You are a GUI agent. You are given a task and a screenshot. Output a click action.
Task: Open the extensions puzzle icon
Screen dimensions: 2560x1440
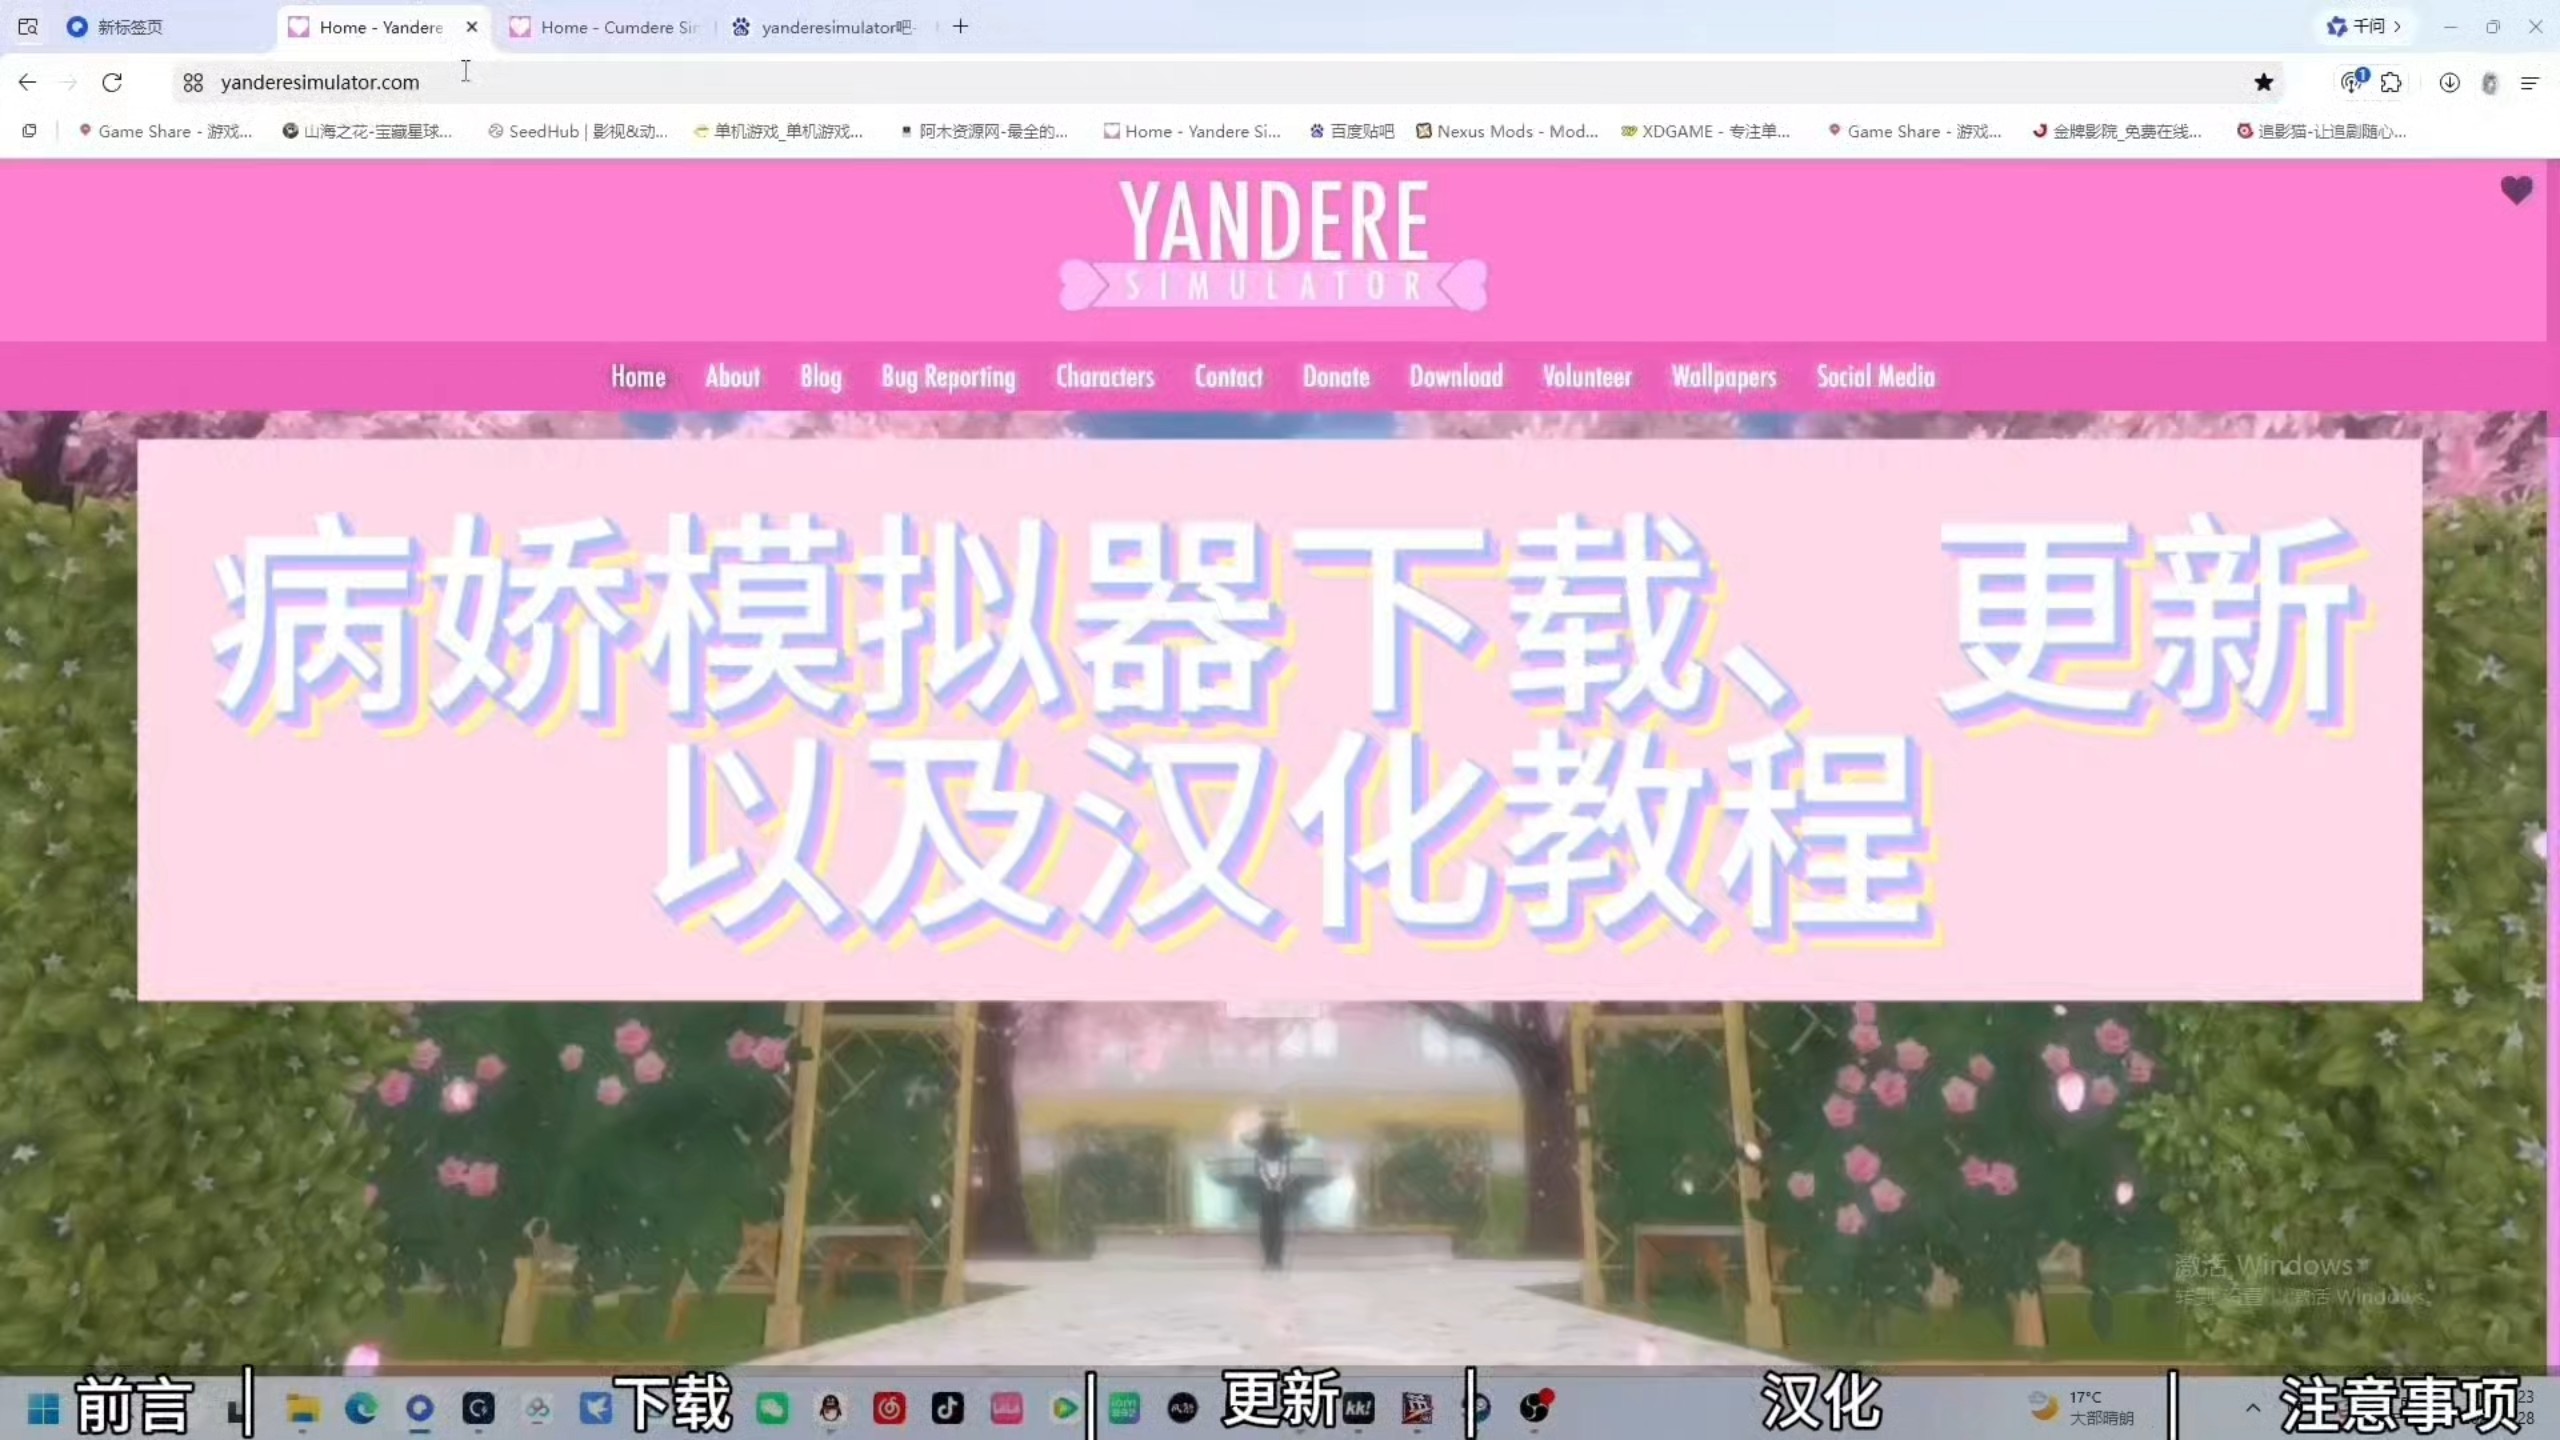point(2391,83)
